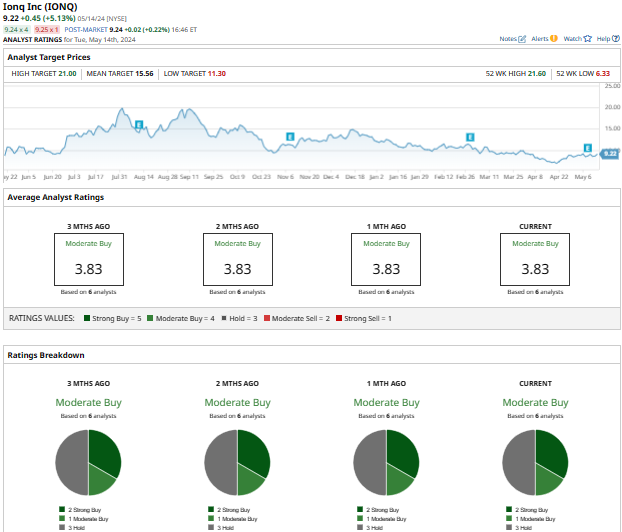The image size is (622, 532).
Task: Click 3 MTHS AGO rating box 3.83
Action: [89, 259]
